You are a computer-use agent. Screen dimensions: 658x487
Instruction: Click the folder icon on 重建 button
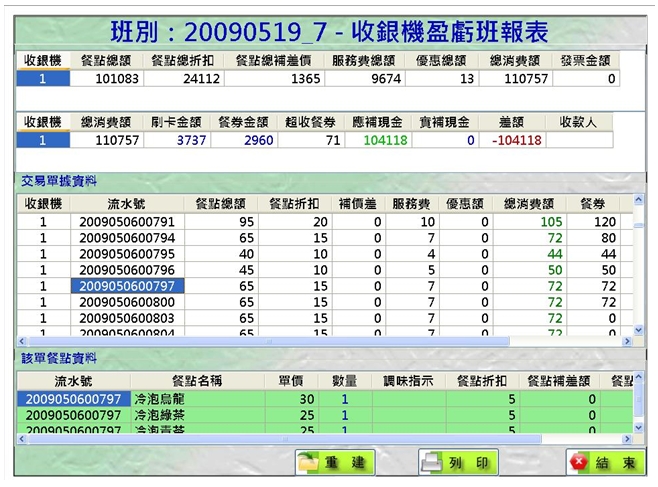click(307, 463)
